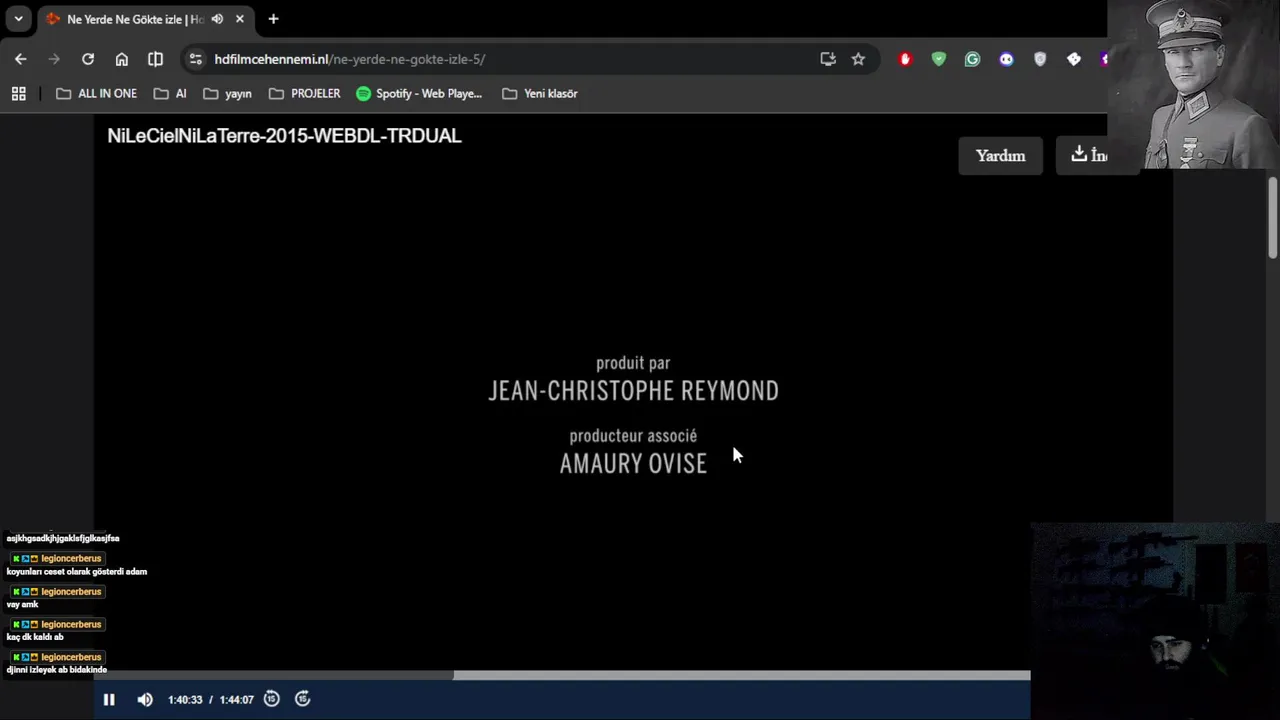
Task: Open the PROJELER bookmark folder
Action: point(304,93)
